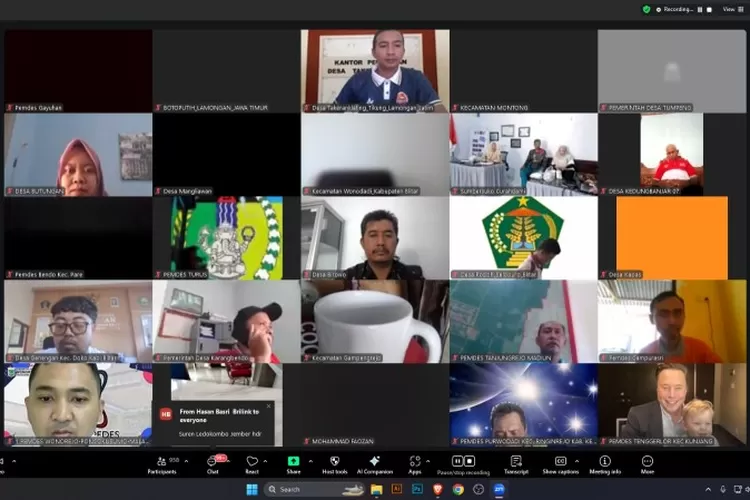
Task: Stop recording from the bottom toolbar
Action: (x=469, y=461)
